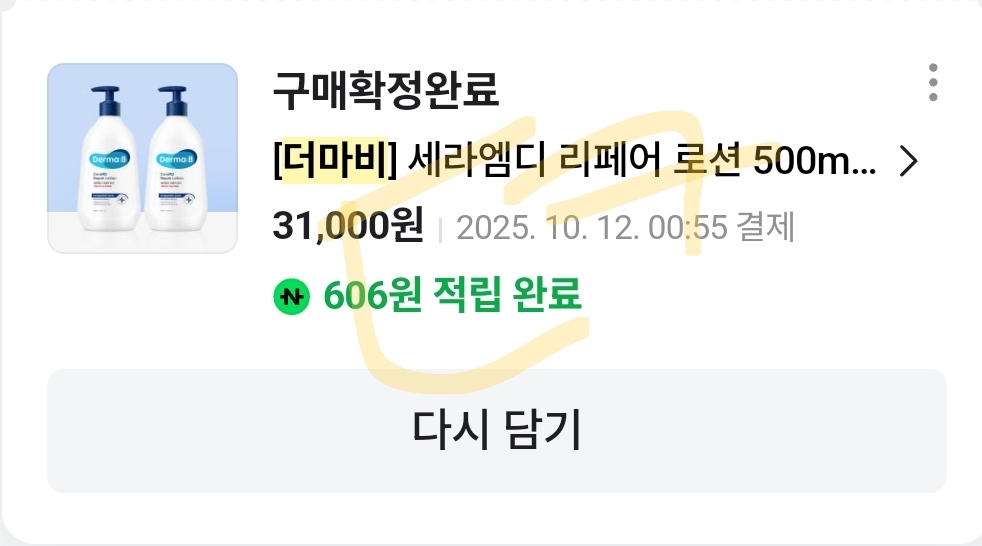Click the left lotion bottle in thumbnail
982x546 pixels.
point(108,159)
